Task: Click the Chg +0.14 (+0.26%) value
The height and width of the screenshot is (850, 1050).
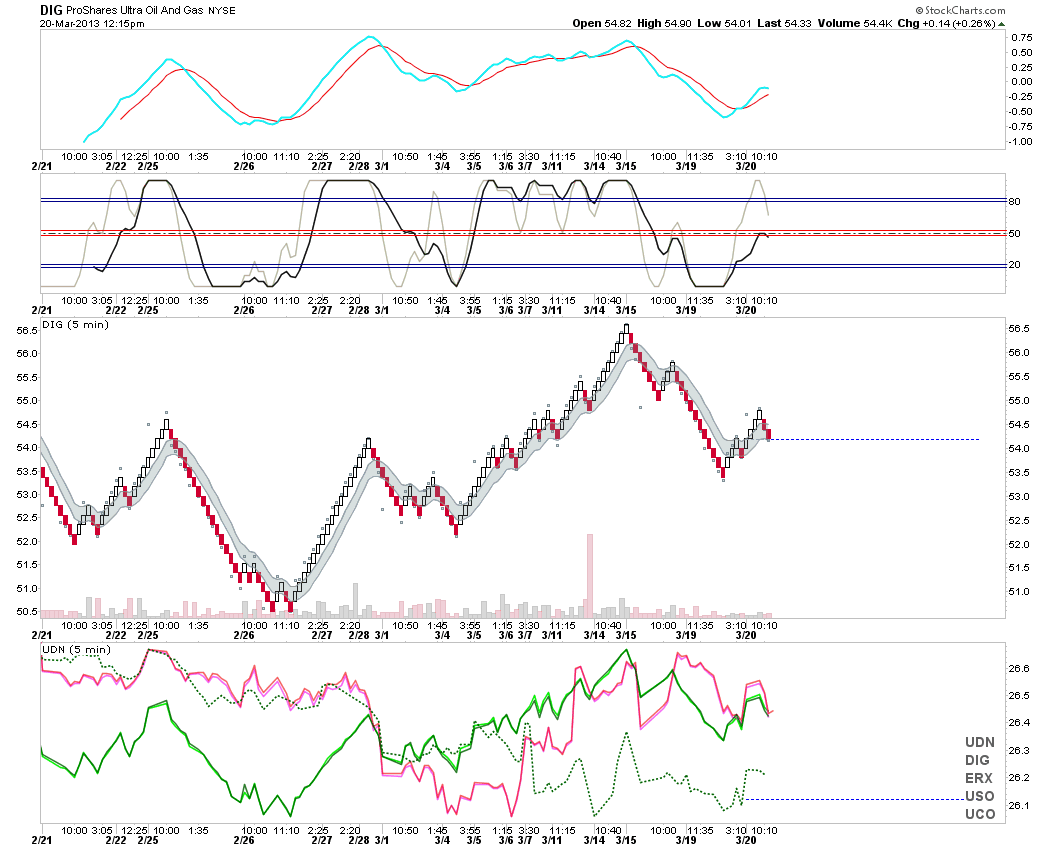Action: click(x=946, y=23)
